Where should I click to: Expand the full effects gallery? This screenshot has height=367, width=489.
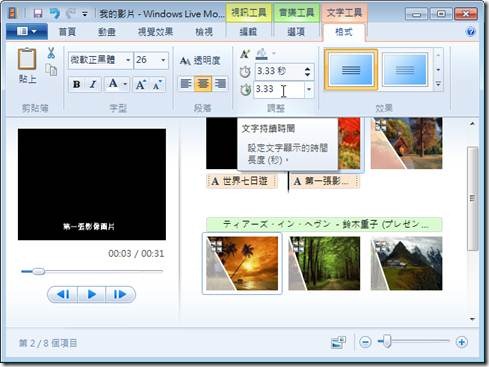coord(438,84)
